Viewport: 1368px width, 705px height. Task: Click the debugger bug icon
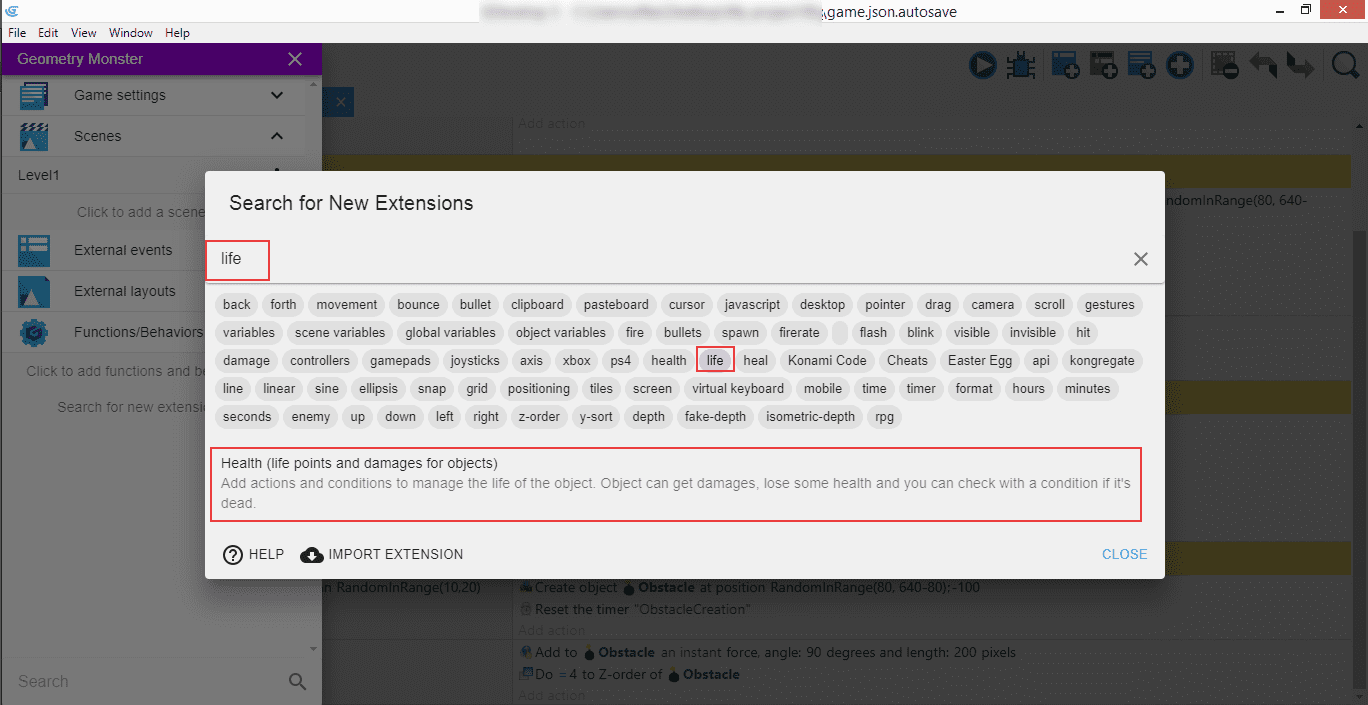click(1020, 66)
